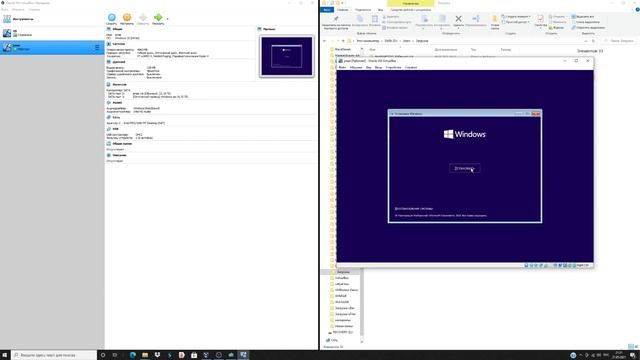Viewport: 640px width, 360px height.
Task: Click Explorer navigation pane scrollbar
Action: pos(362,302)
